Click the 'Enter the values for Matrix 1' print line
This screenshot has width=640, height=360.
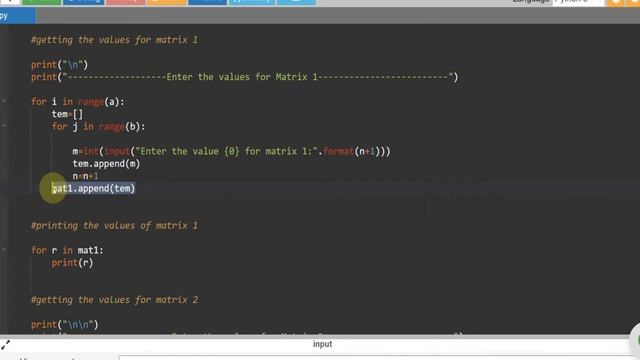(x=244, y=77)
